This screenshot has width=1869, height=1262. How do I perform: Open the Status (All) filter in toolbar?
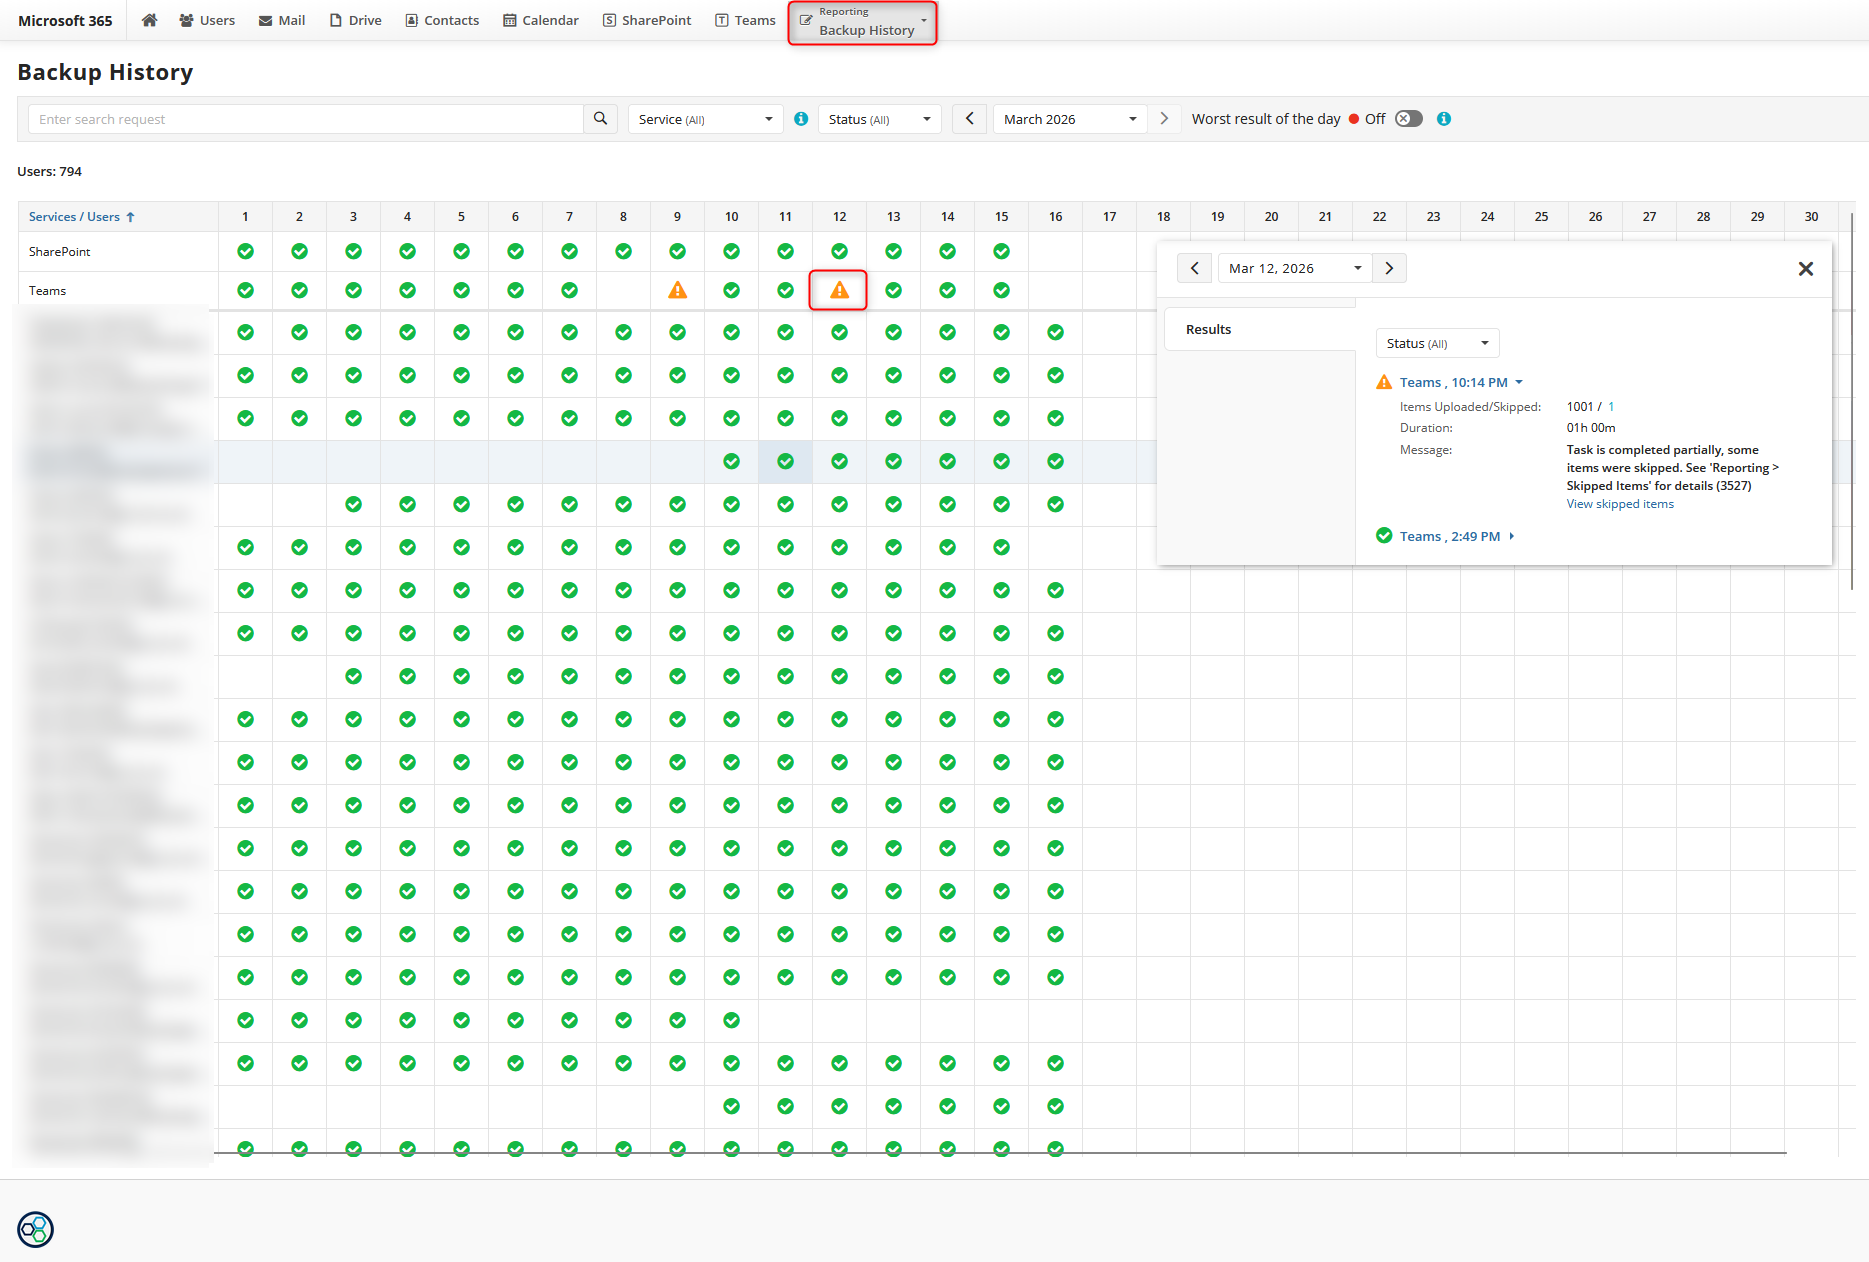pos(879,119)
